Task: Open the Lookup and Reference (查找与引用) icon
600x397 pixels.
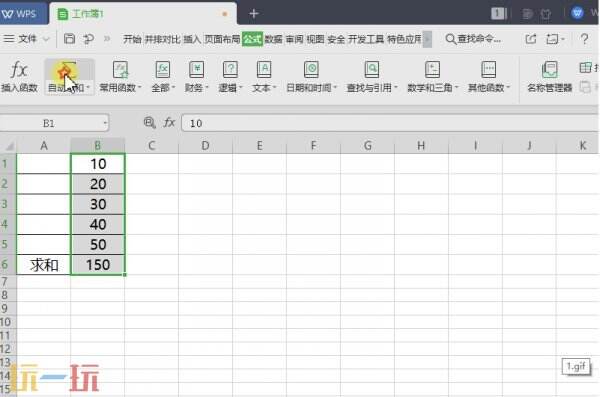Action: [x=372, y=70]
